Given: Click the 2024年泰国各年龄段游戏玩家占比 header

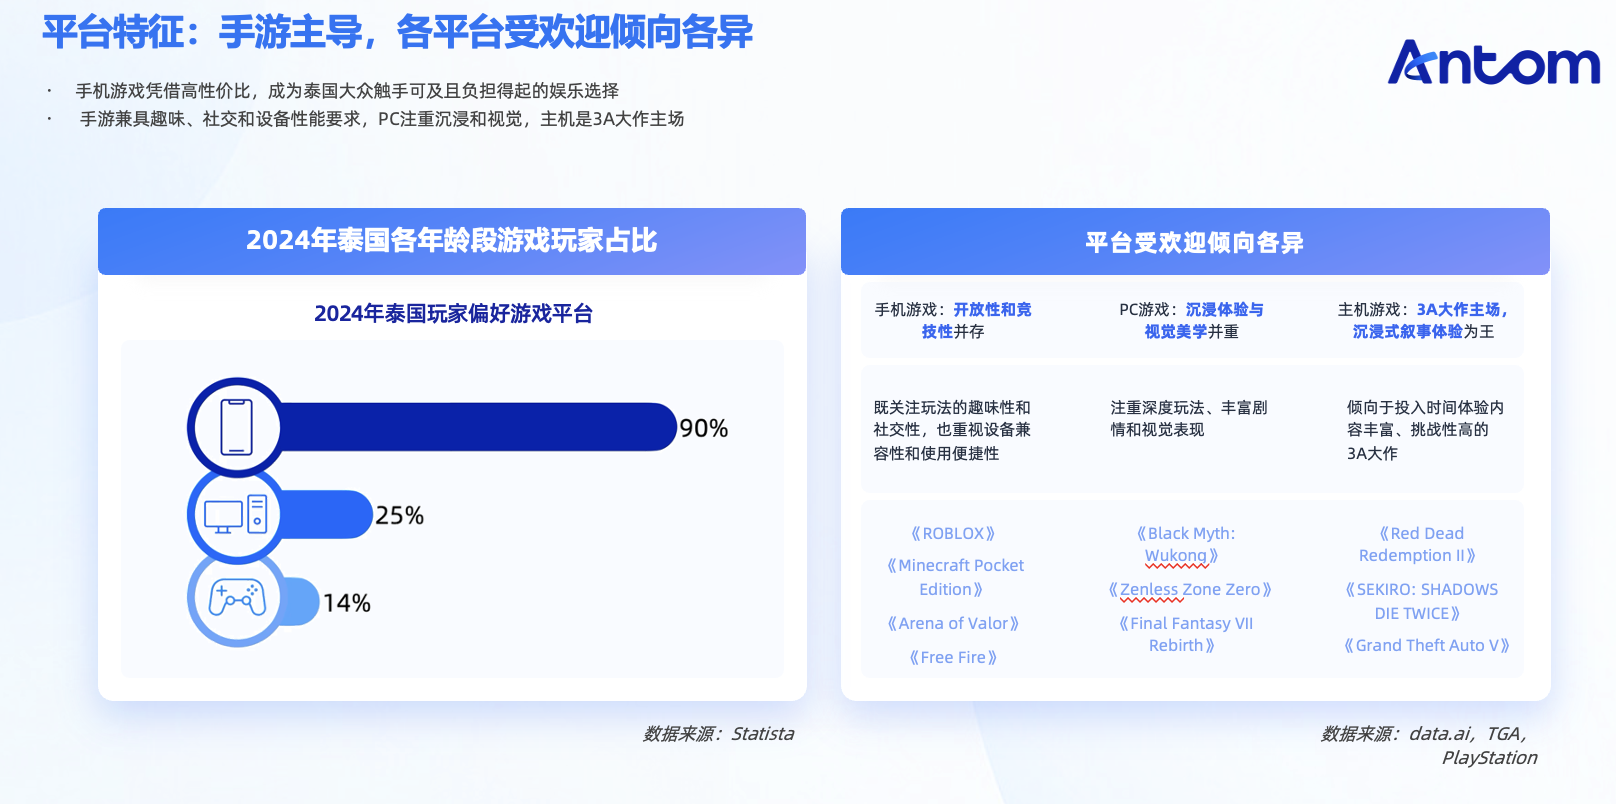Looking at the screenshot, I should pos(452,241).
